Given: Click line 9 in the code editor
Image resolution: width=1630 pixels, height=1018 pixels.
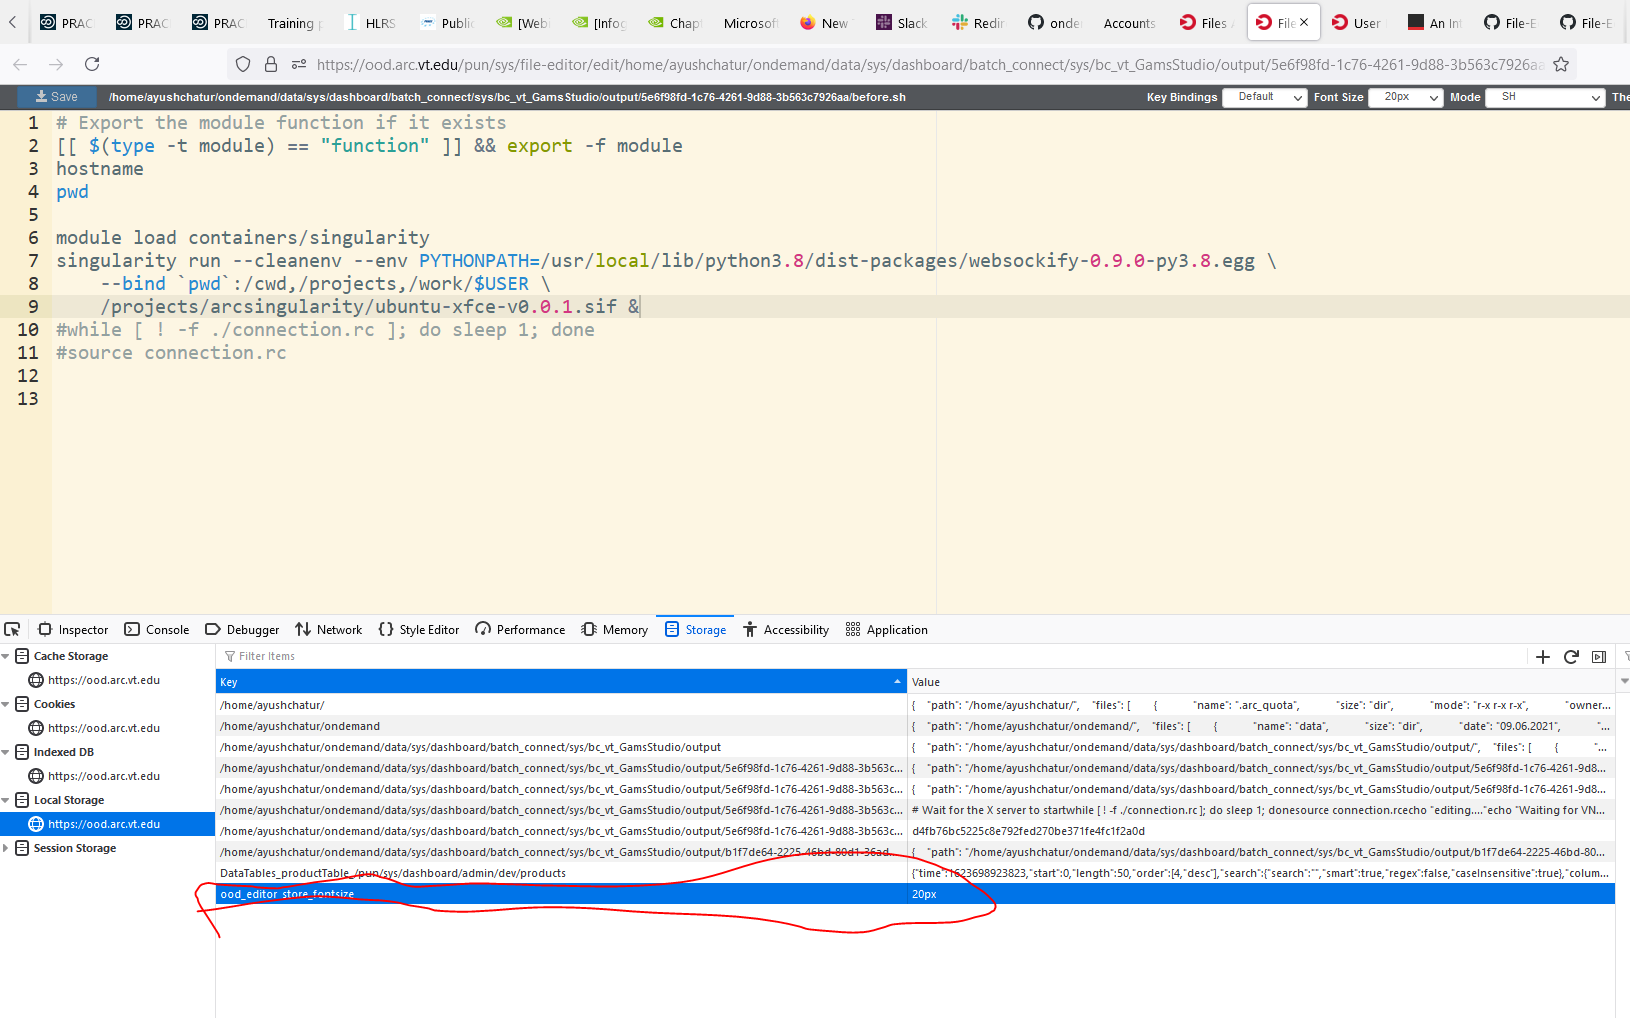Looking at the screenshot, I should click(840, 306).
